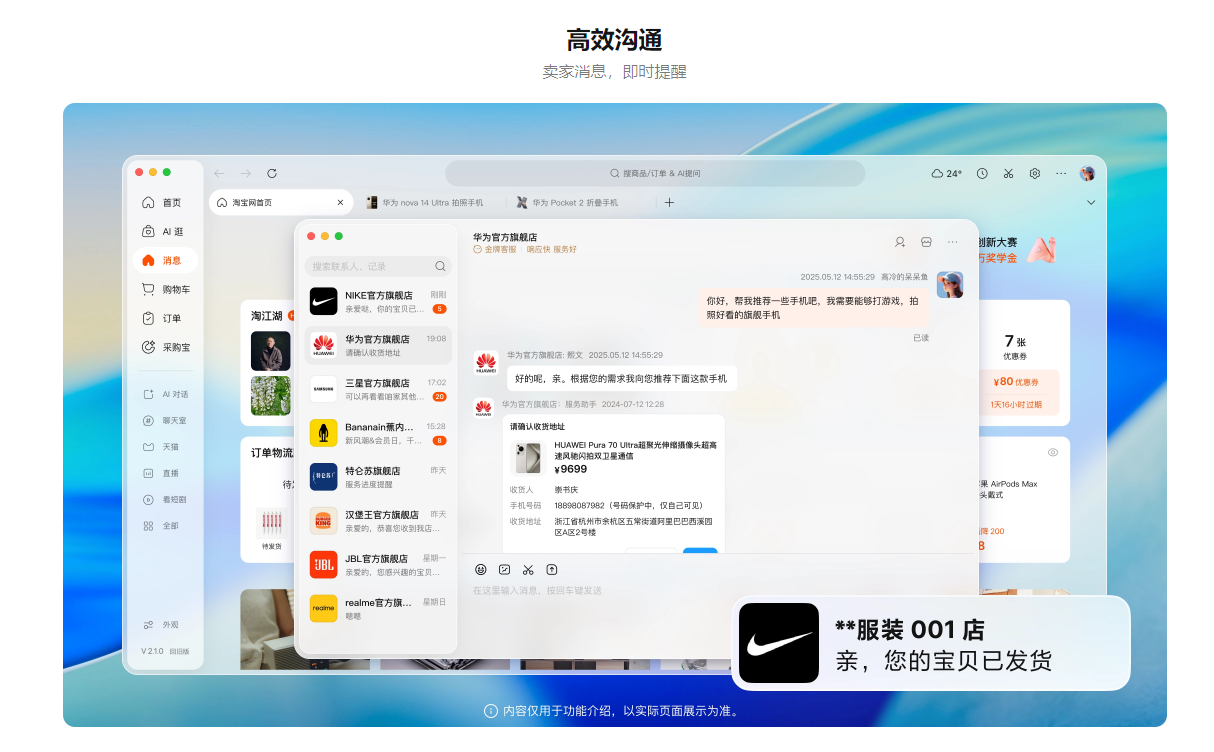
Task: Open the Bananain蕉内 conversation
Action: (378, 433)
